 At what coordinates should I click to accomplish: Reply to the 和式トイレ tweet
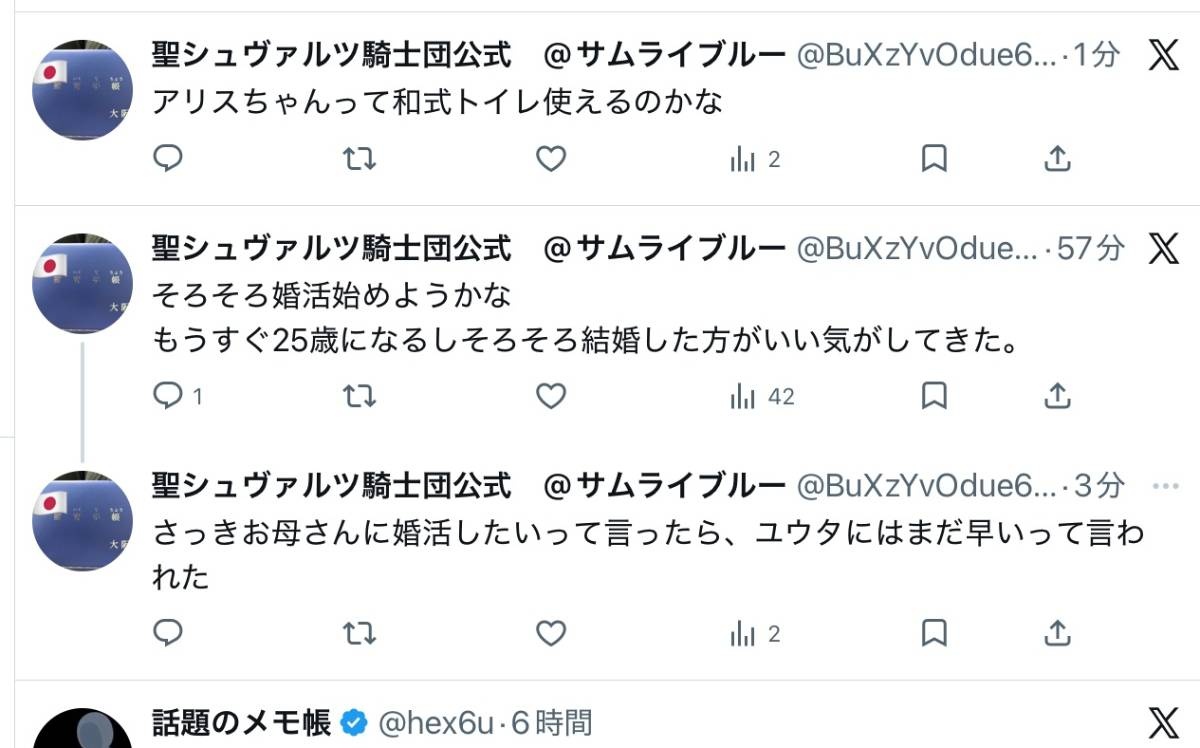168,159
